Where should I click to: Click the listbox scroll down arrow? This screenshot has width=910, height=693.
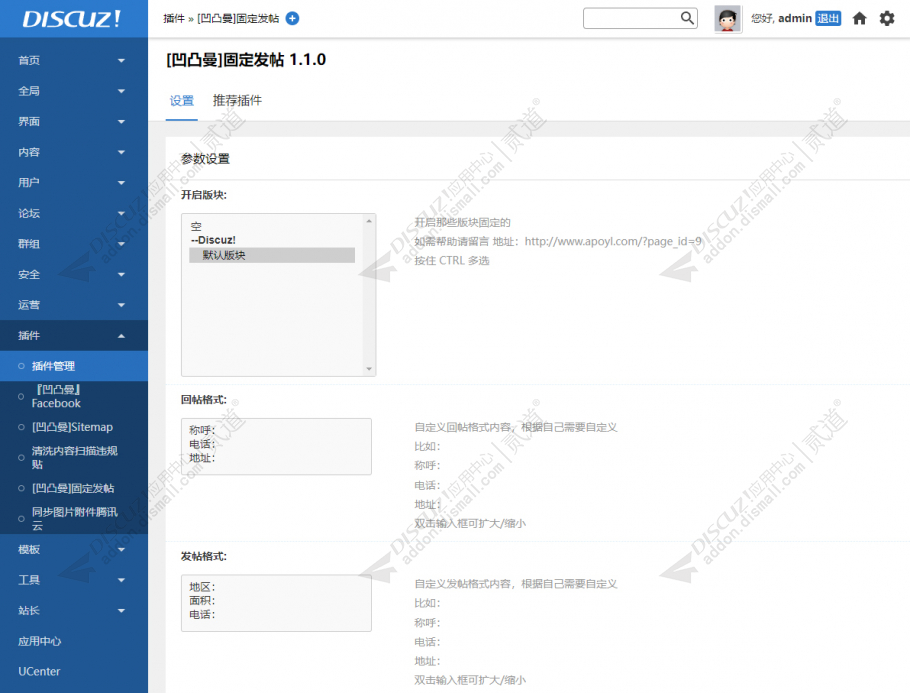369,369
